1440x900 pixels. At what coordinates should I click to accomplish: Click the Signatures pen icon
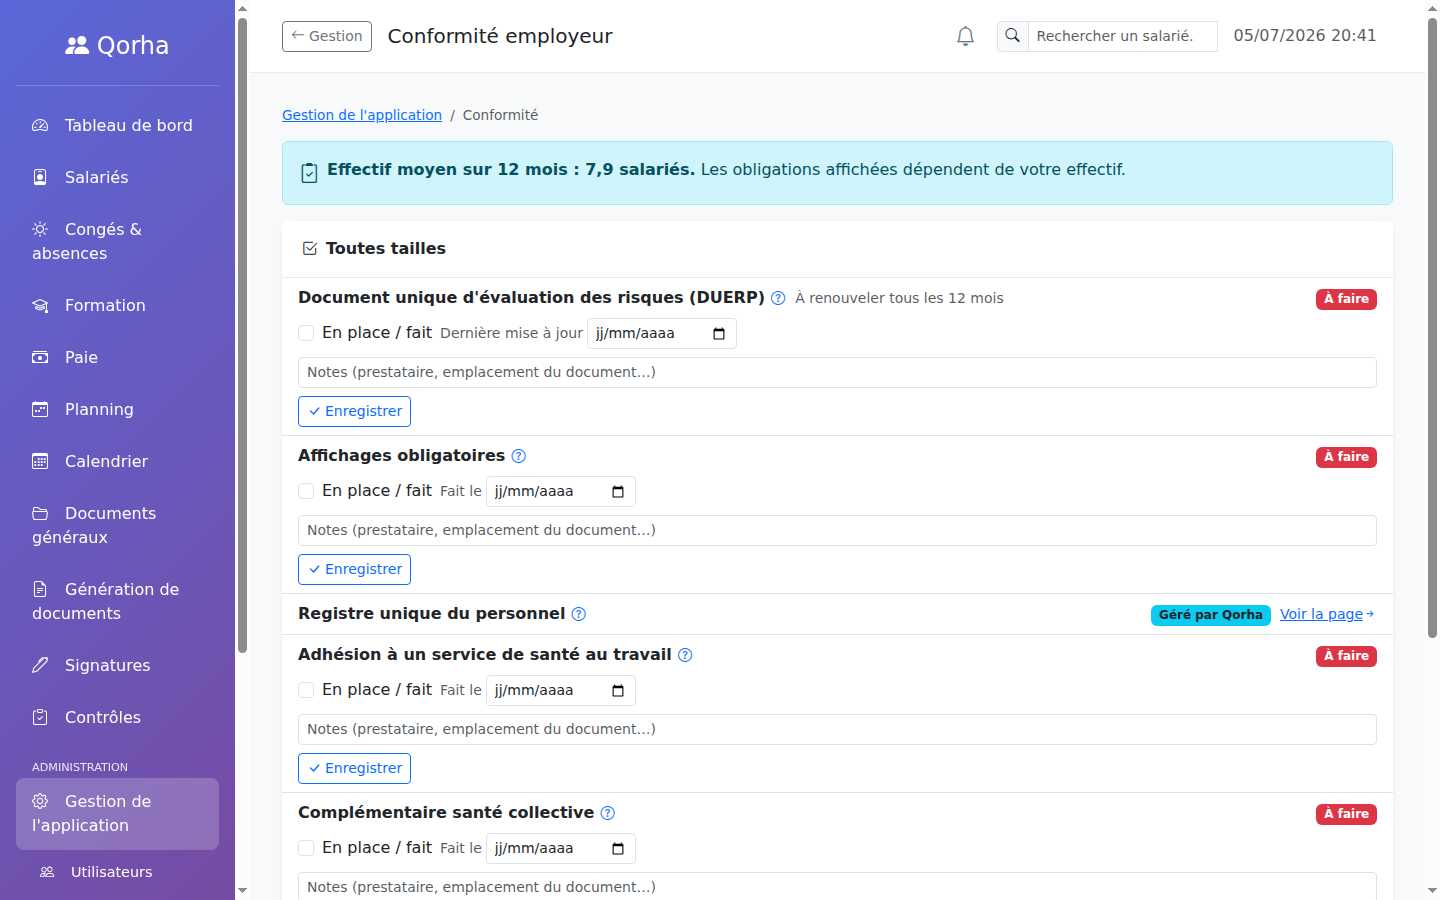(x=40, y=665)
